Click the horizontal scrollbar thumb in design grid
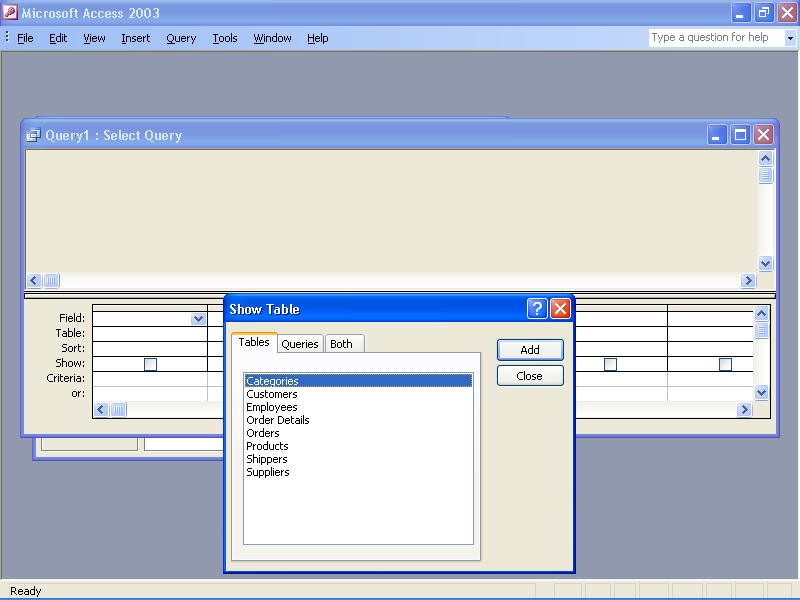800x600 pixels. [x=118, y=409]
